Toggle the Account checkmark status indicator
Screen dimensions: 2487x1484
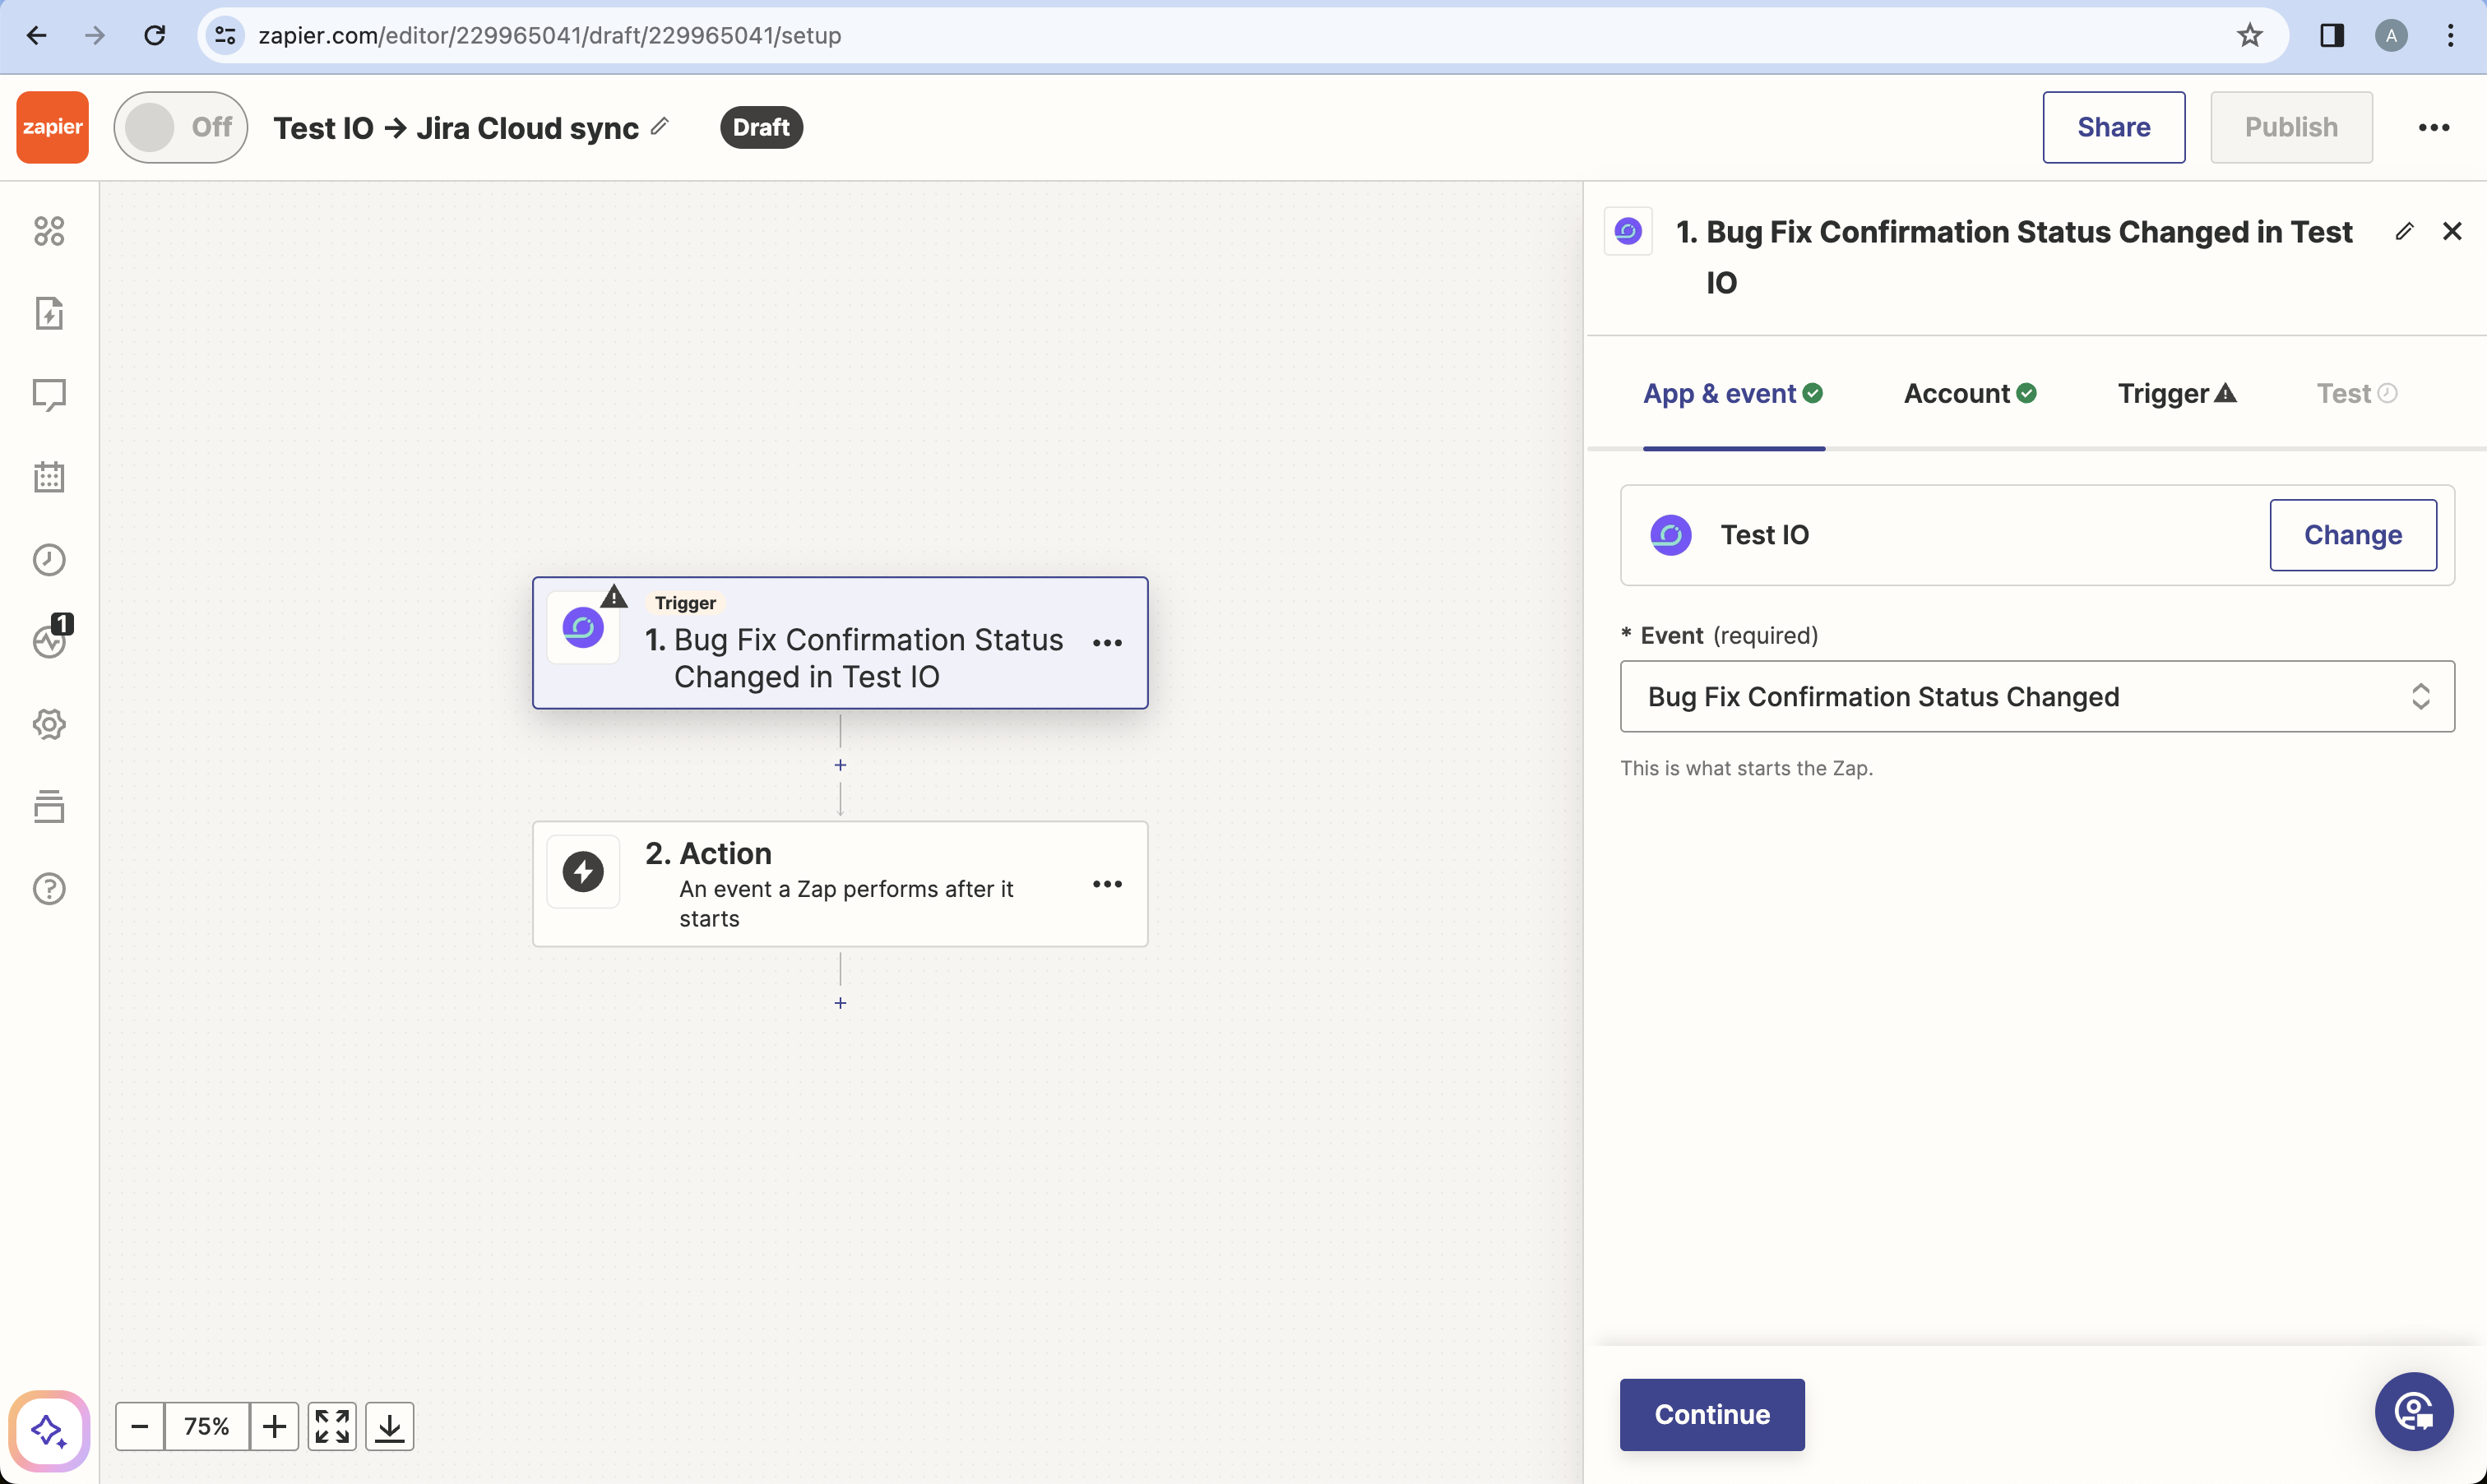tap(2030, 392)
